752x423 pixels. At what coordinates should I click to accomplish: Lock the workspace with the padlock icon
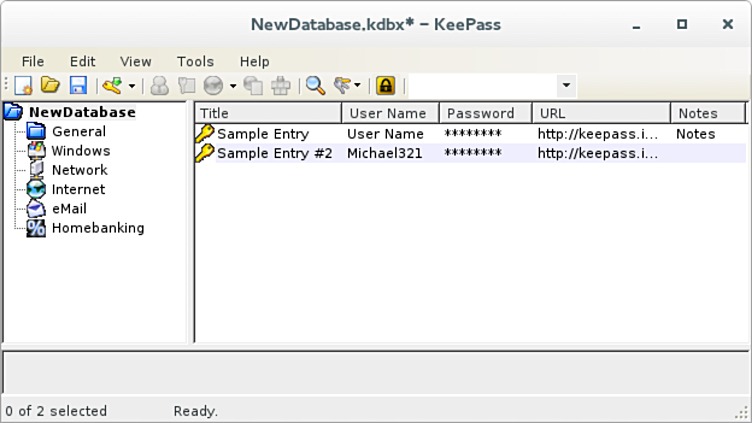(x=385, y=86)
